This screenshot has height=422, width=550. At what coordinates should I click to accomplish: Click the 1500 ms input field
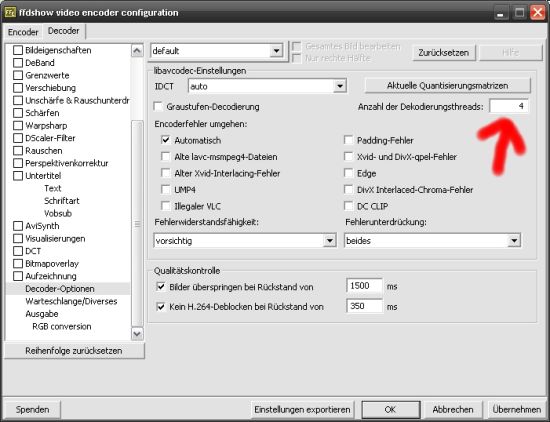[364, 286]
